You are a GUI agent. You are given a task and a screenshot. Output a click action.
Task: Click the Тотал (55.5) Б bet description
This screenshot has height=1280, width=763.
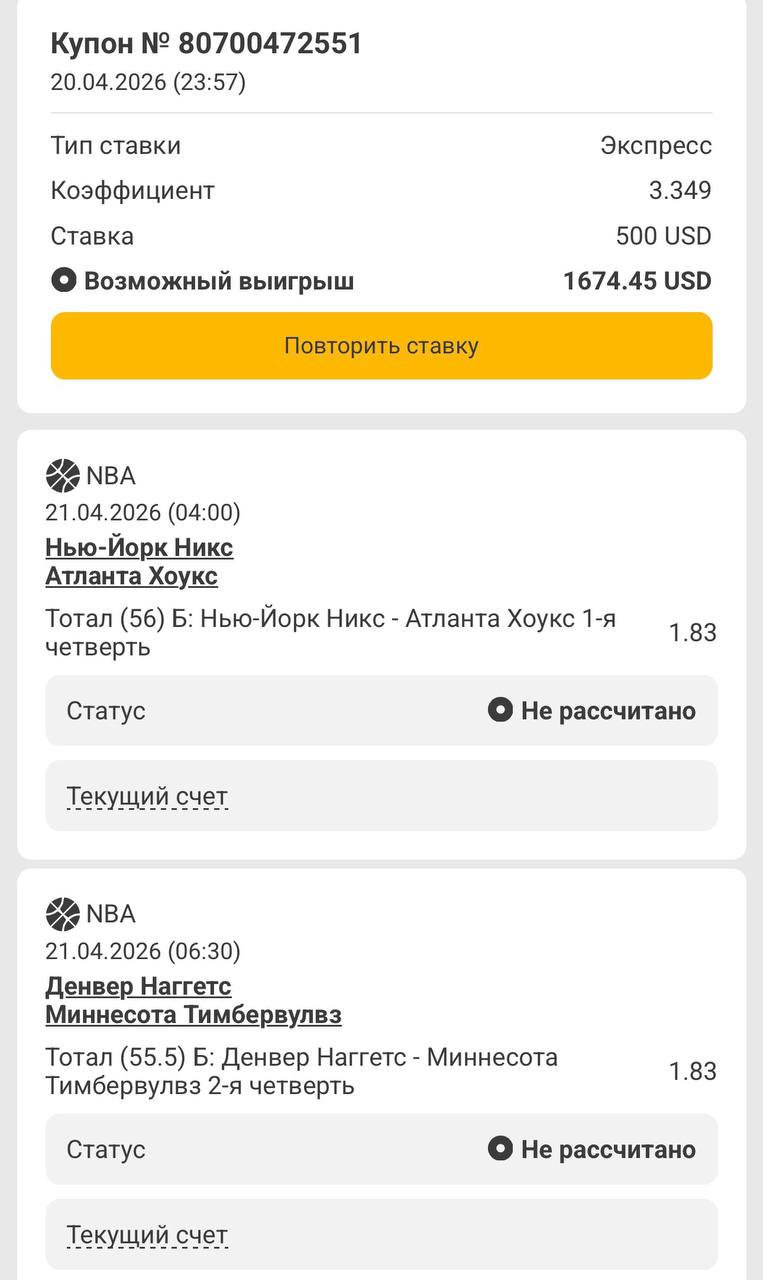pyautogui.click(x=301, y=1071)
